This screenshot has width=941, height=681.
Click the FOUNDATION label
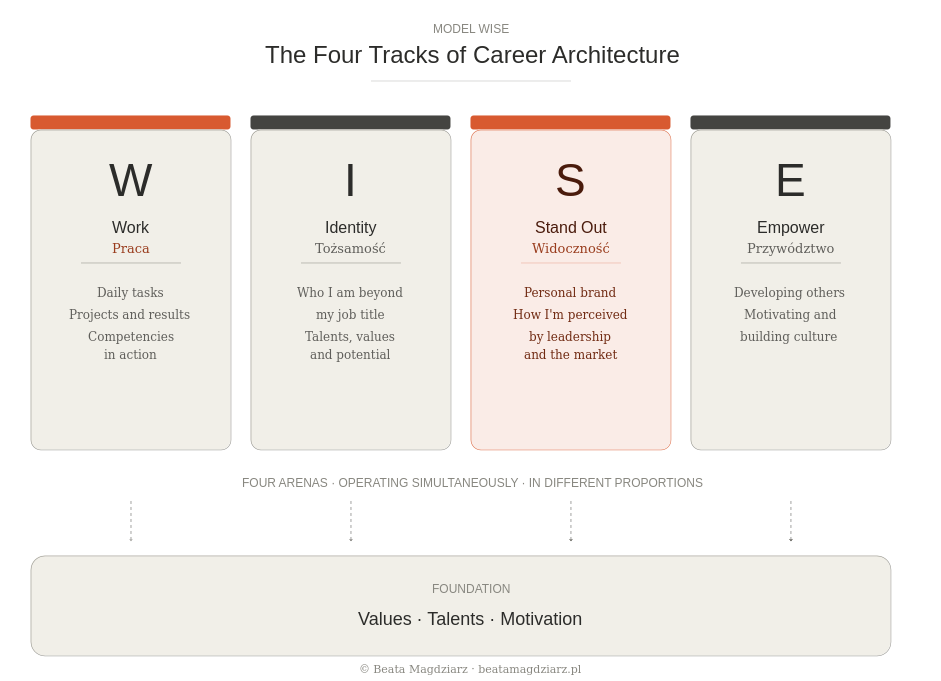point(471,589)
